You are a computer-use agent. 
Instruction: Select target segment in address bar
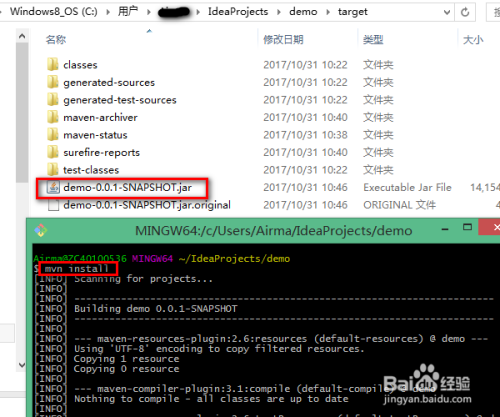click(352, 12)
